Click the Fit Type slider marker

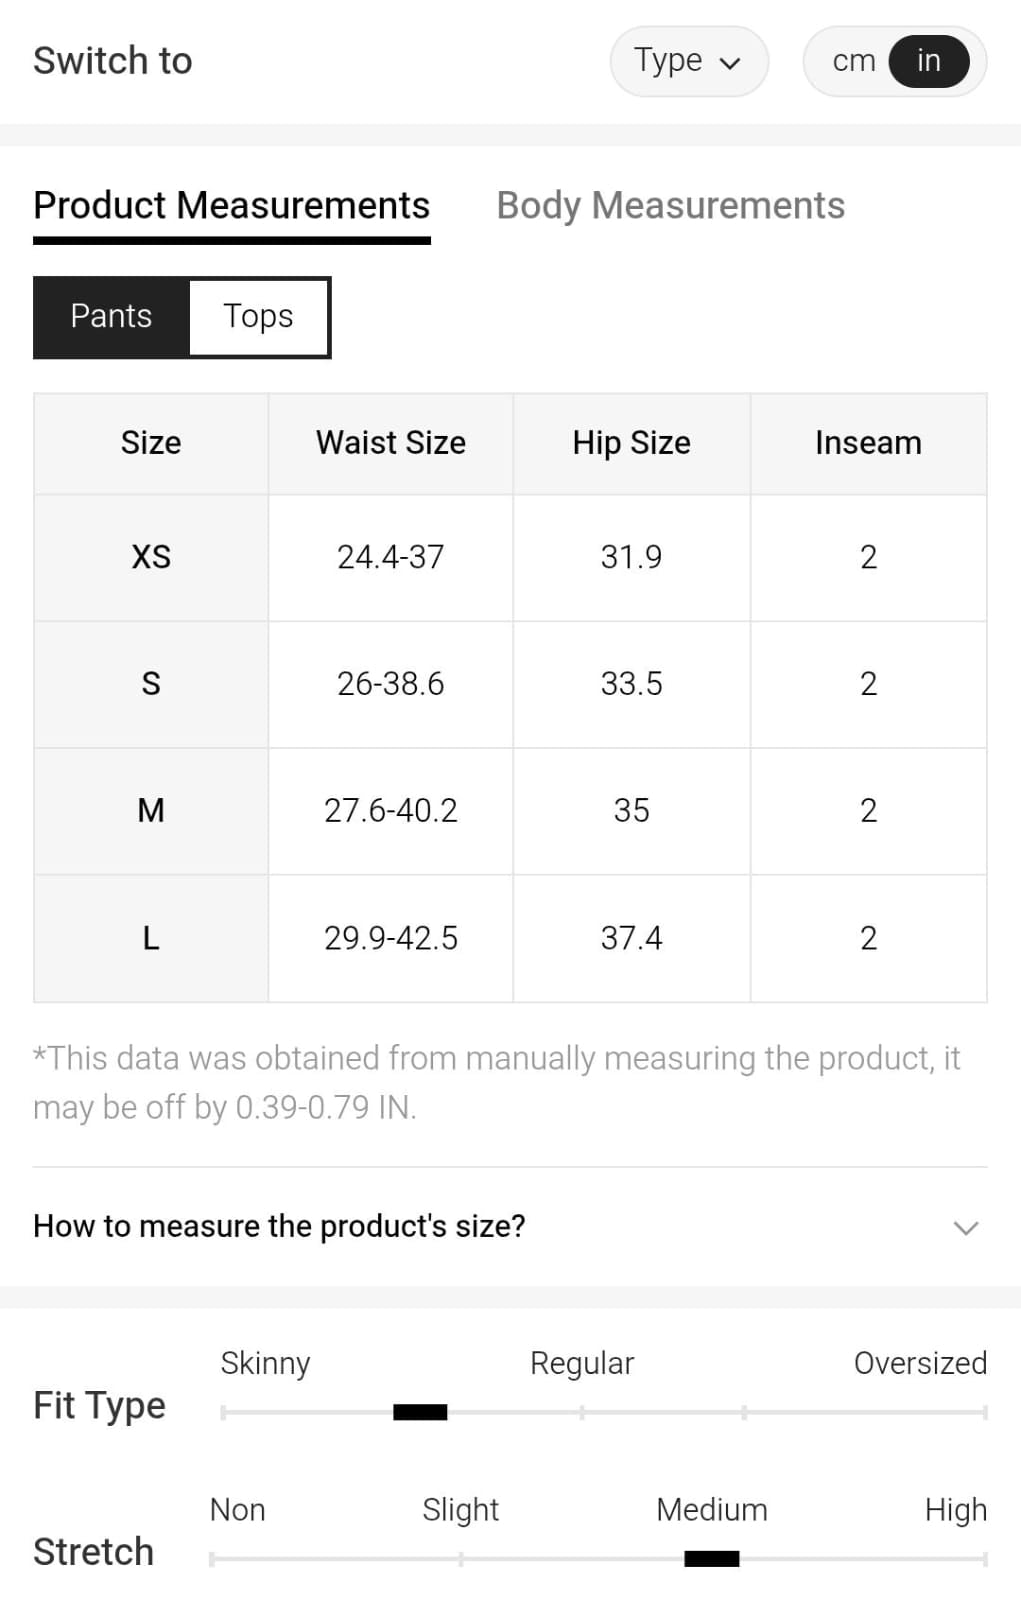[x=420, y=1412]
